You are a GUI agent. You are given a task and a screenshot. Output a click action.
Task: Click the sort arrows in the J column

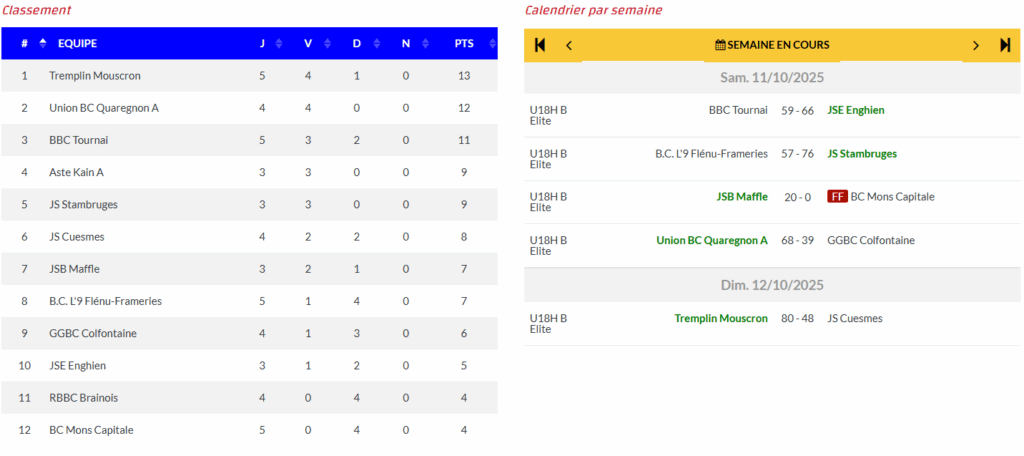pyautogui.click(x=279, y=43)
